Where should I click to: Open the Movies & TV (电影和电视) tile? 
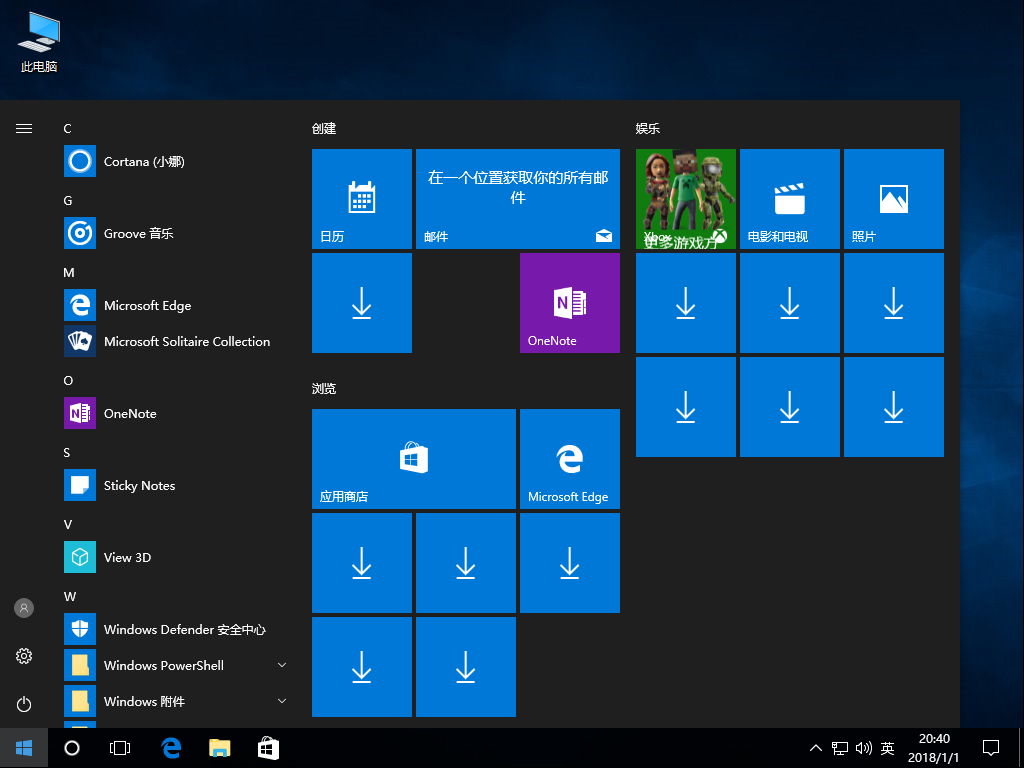(790, 199)
